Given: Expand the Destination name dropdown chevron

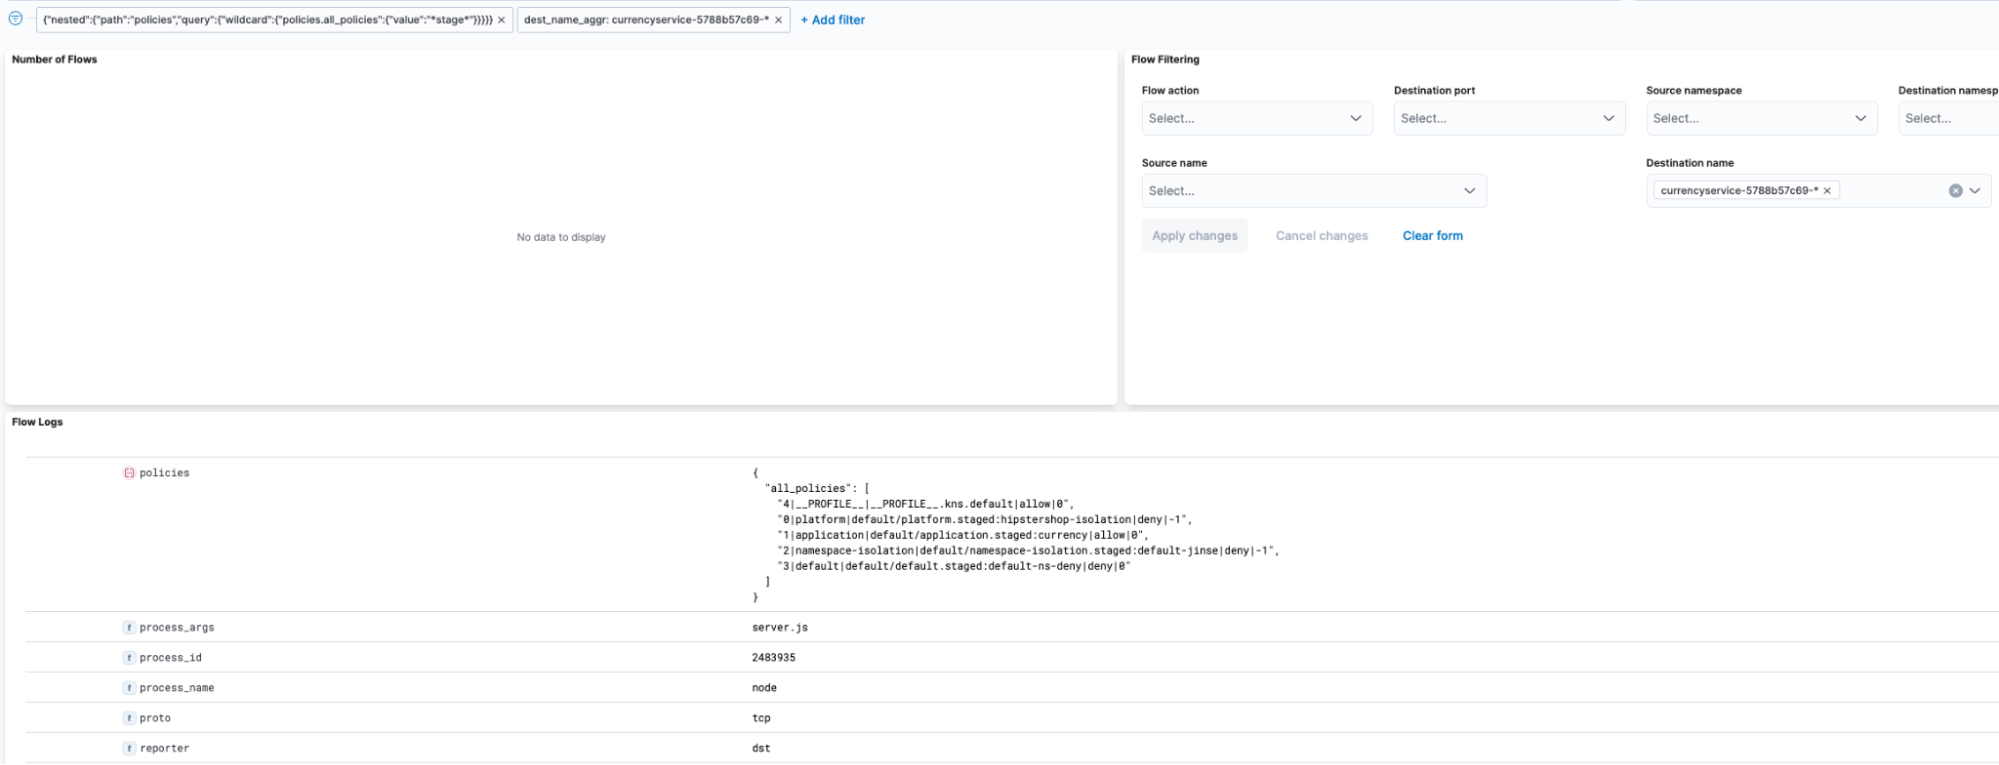Looking at the screenshot, I should tap(1975, 191).
